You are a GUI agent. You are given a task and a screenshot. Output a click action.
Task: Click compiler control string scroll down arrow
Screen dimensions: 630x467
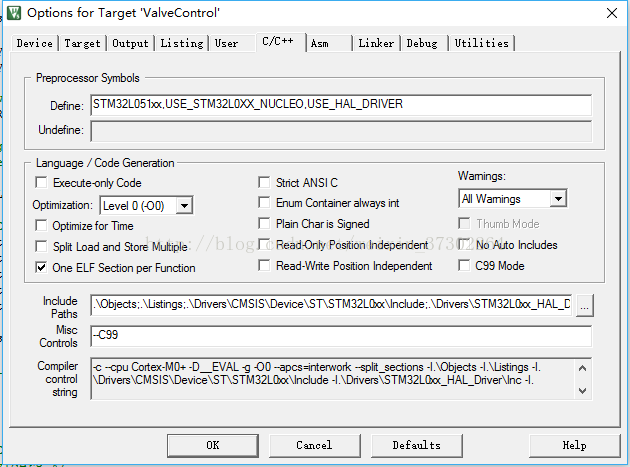coord(583,390)
